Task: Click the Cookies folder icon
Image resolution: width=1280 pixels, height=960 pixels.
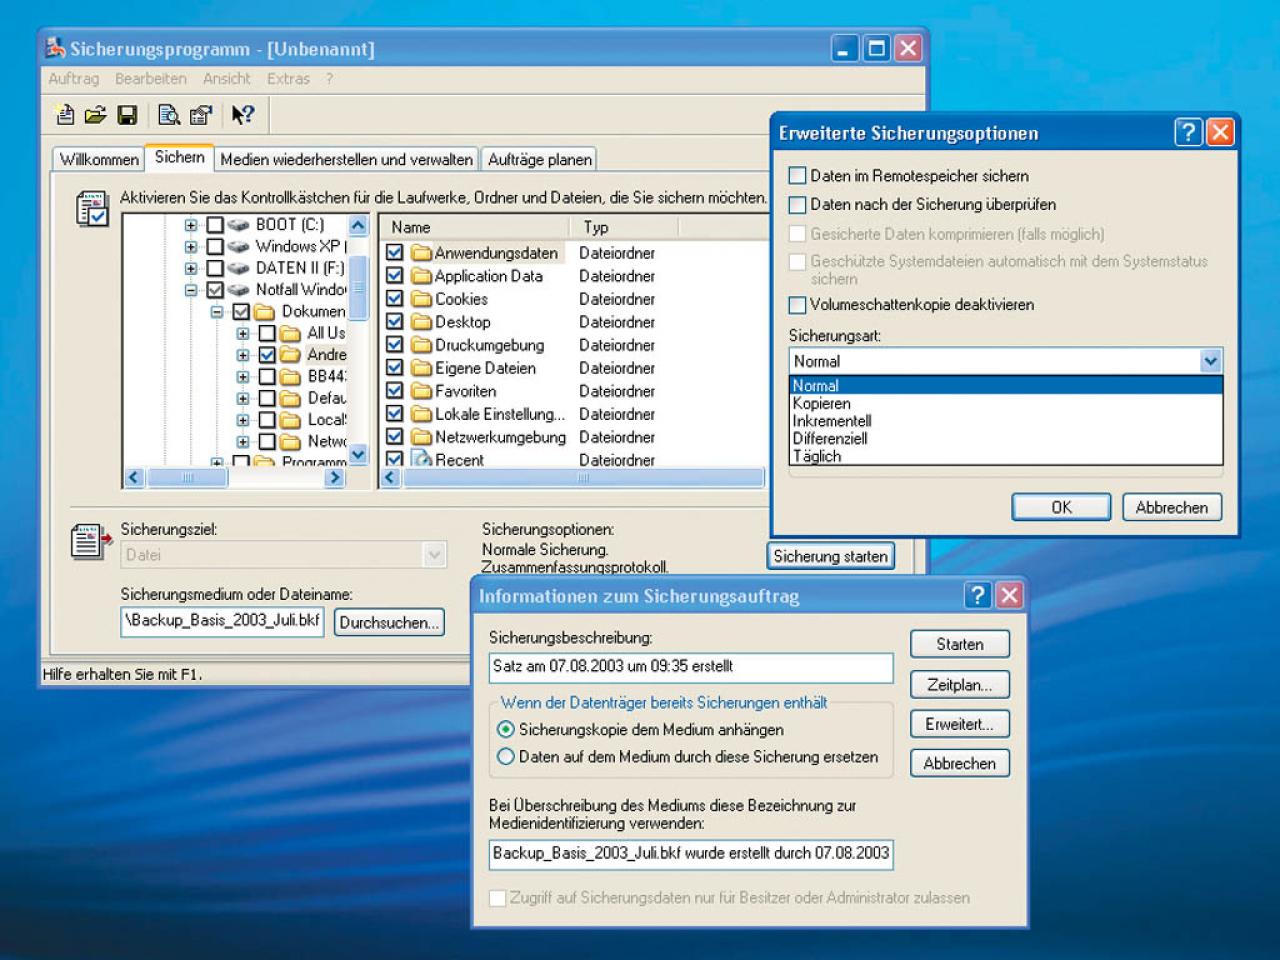Action: (421, 299)
